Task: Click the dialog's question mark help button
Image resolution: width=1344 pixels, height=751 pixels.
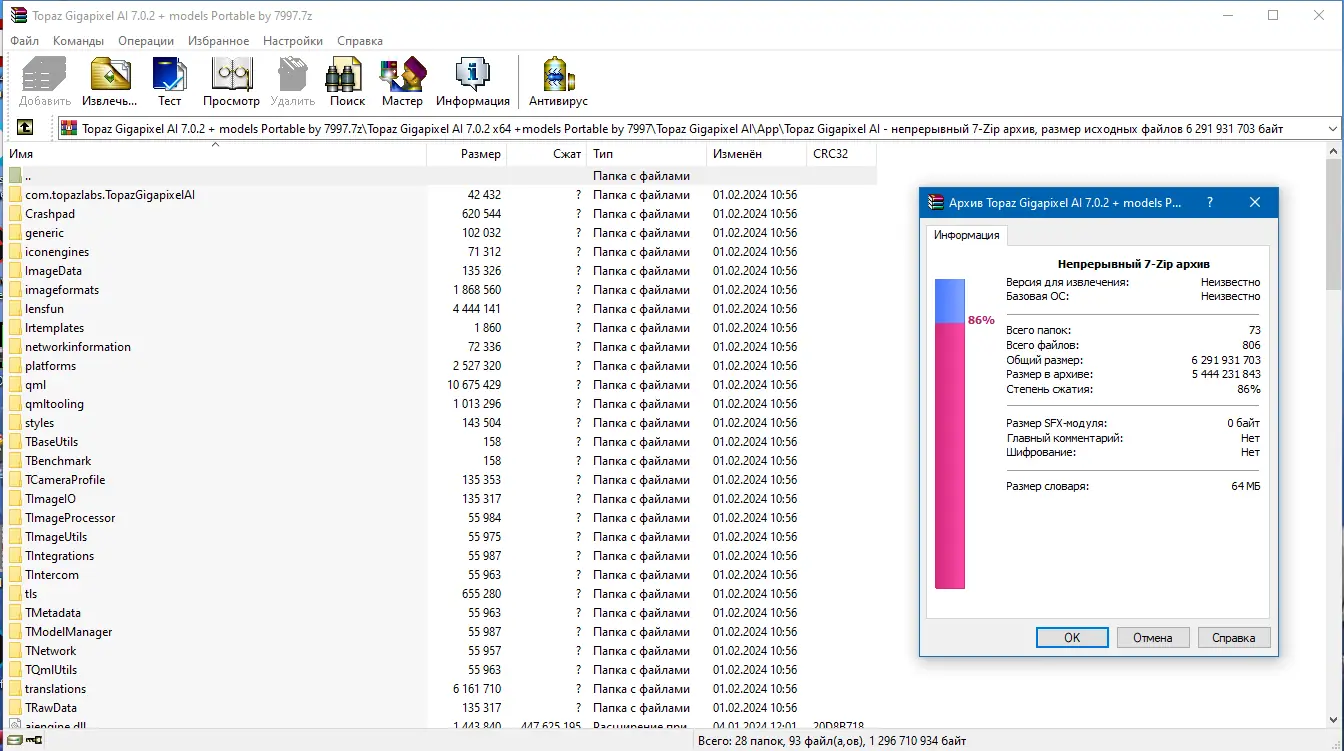Action: 1211,202
